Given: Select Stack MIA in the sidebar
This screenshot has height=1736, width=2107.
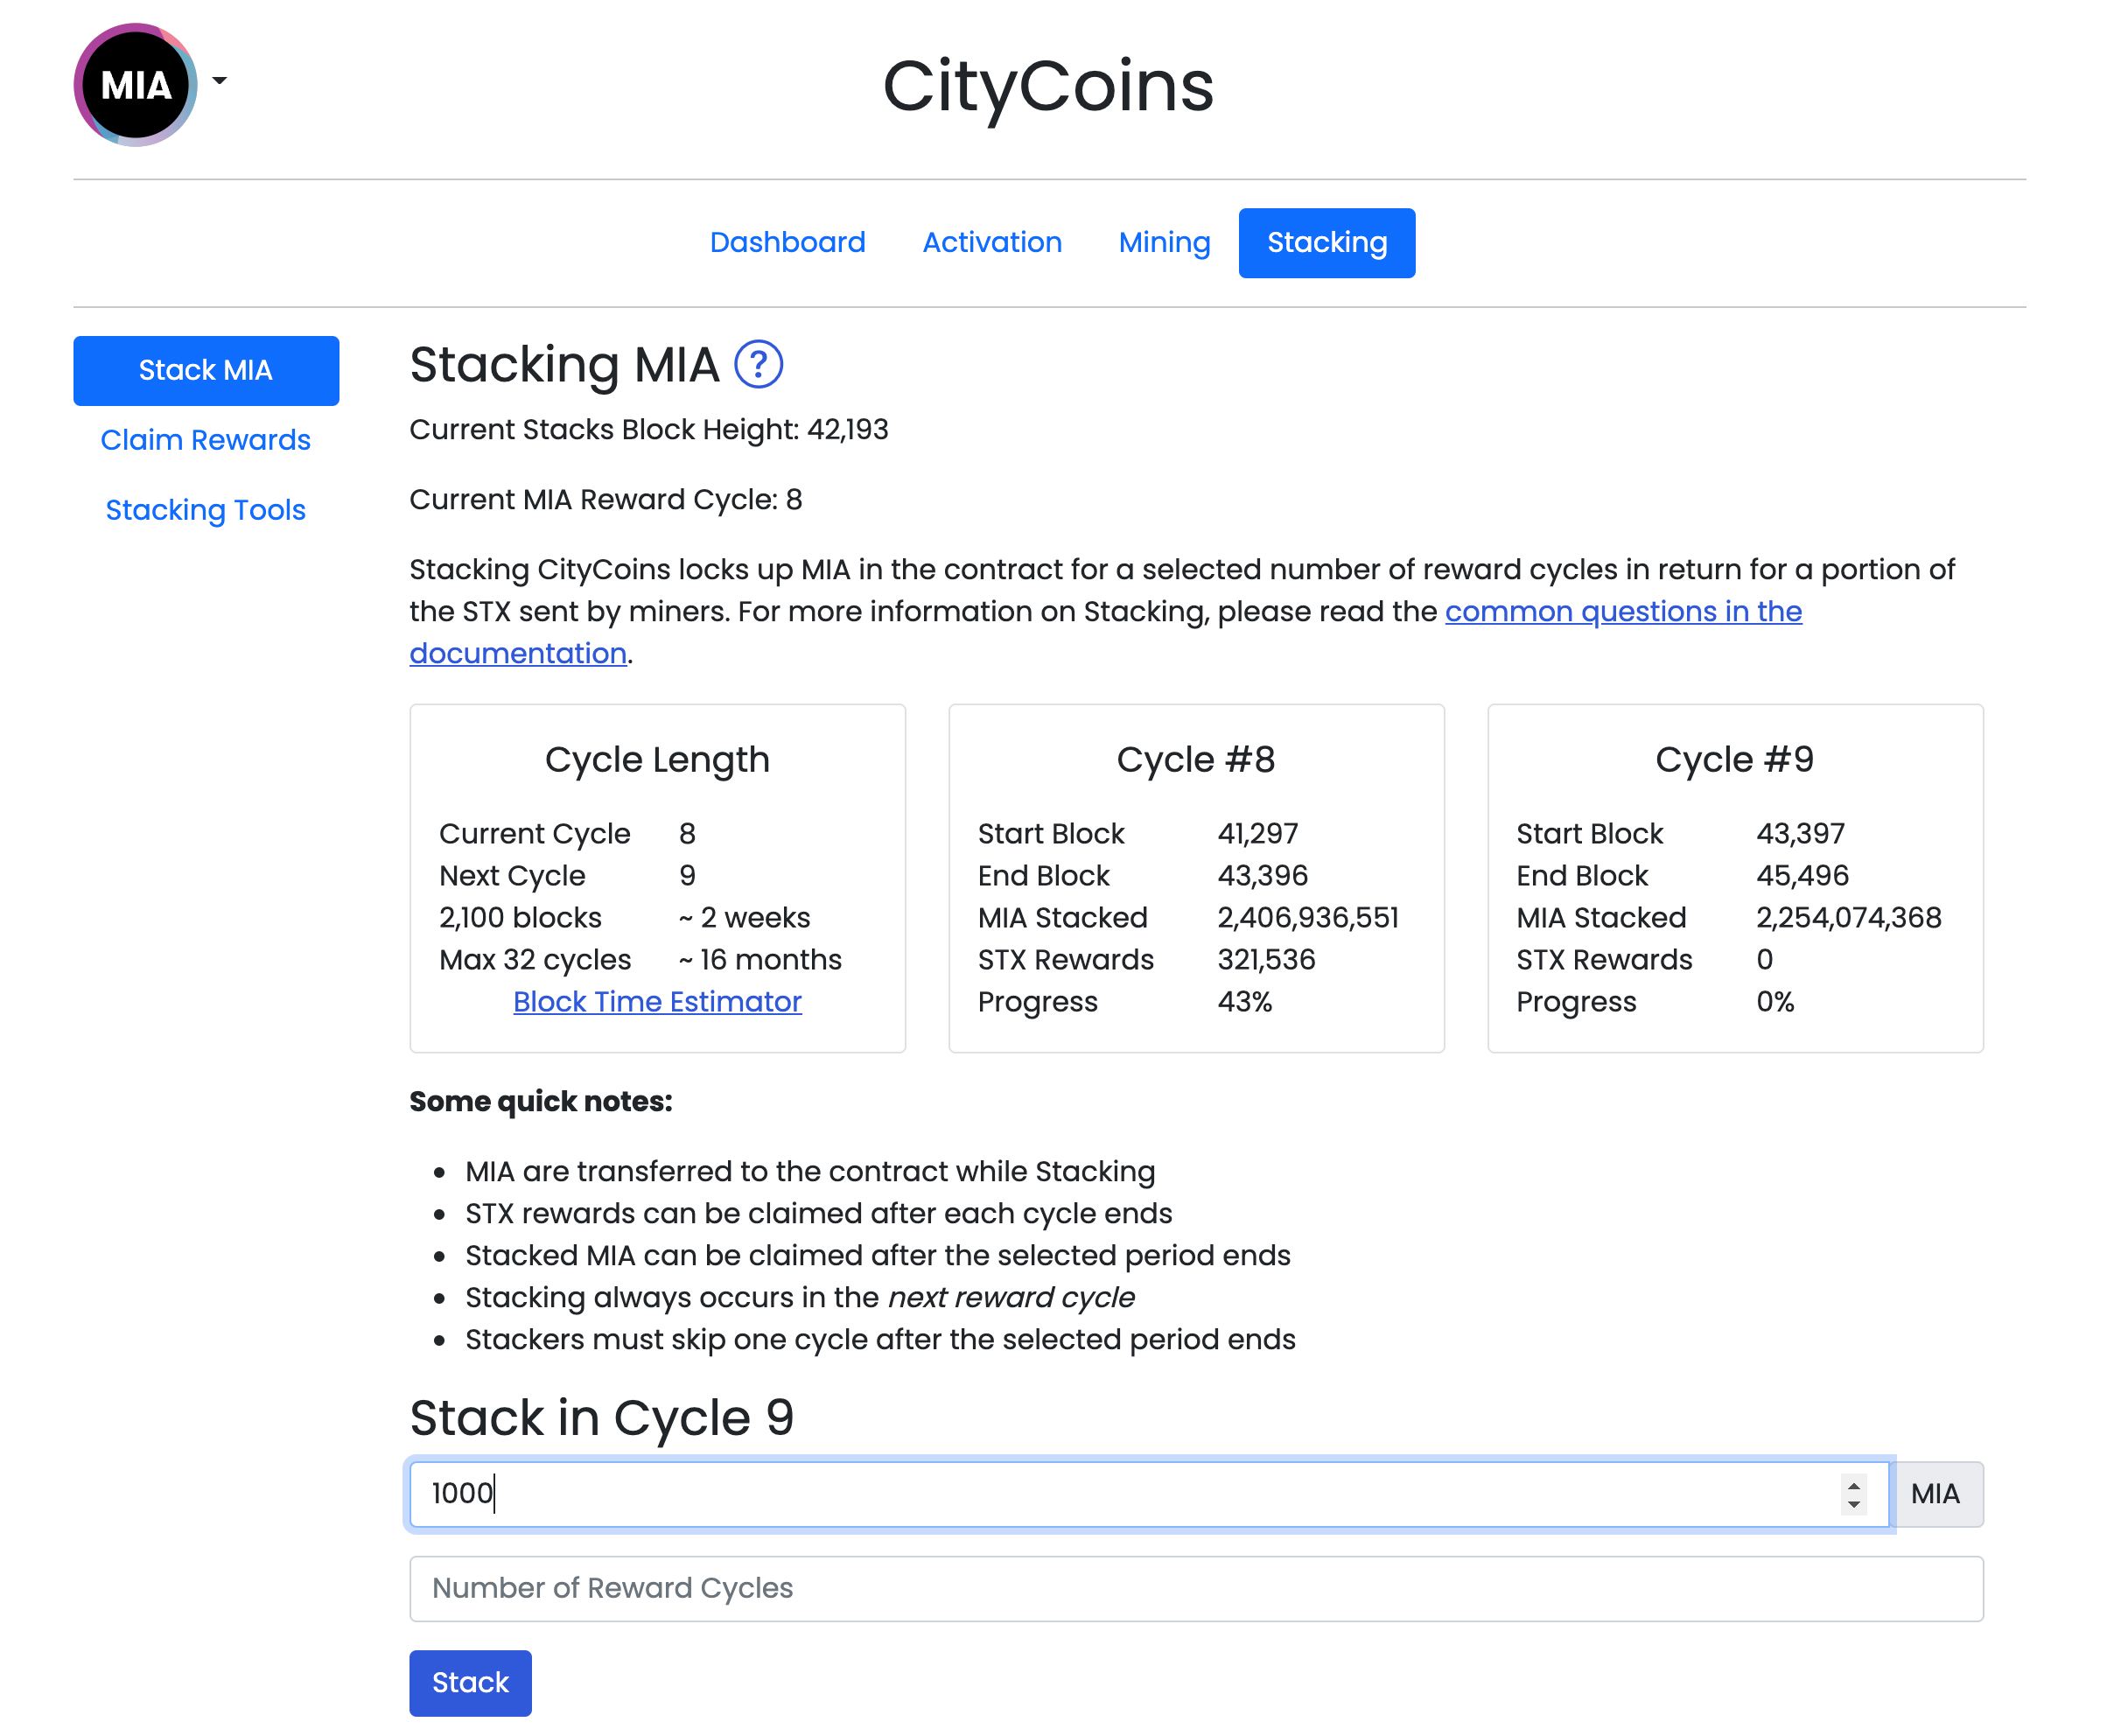Looking at the screenshot, I should tap(205, 370).
